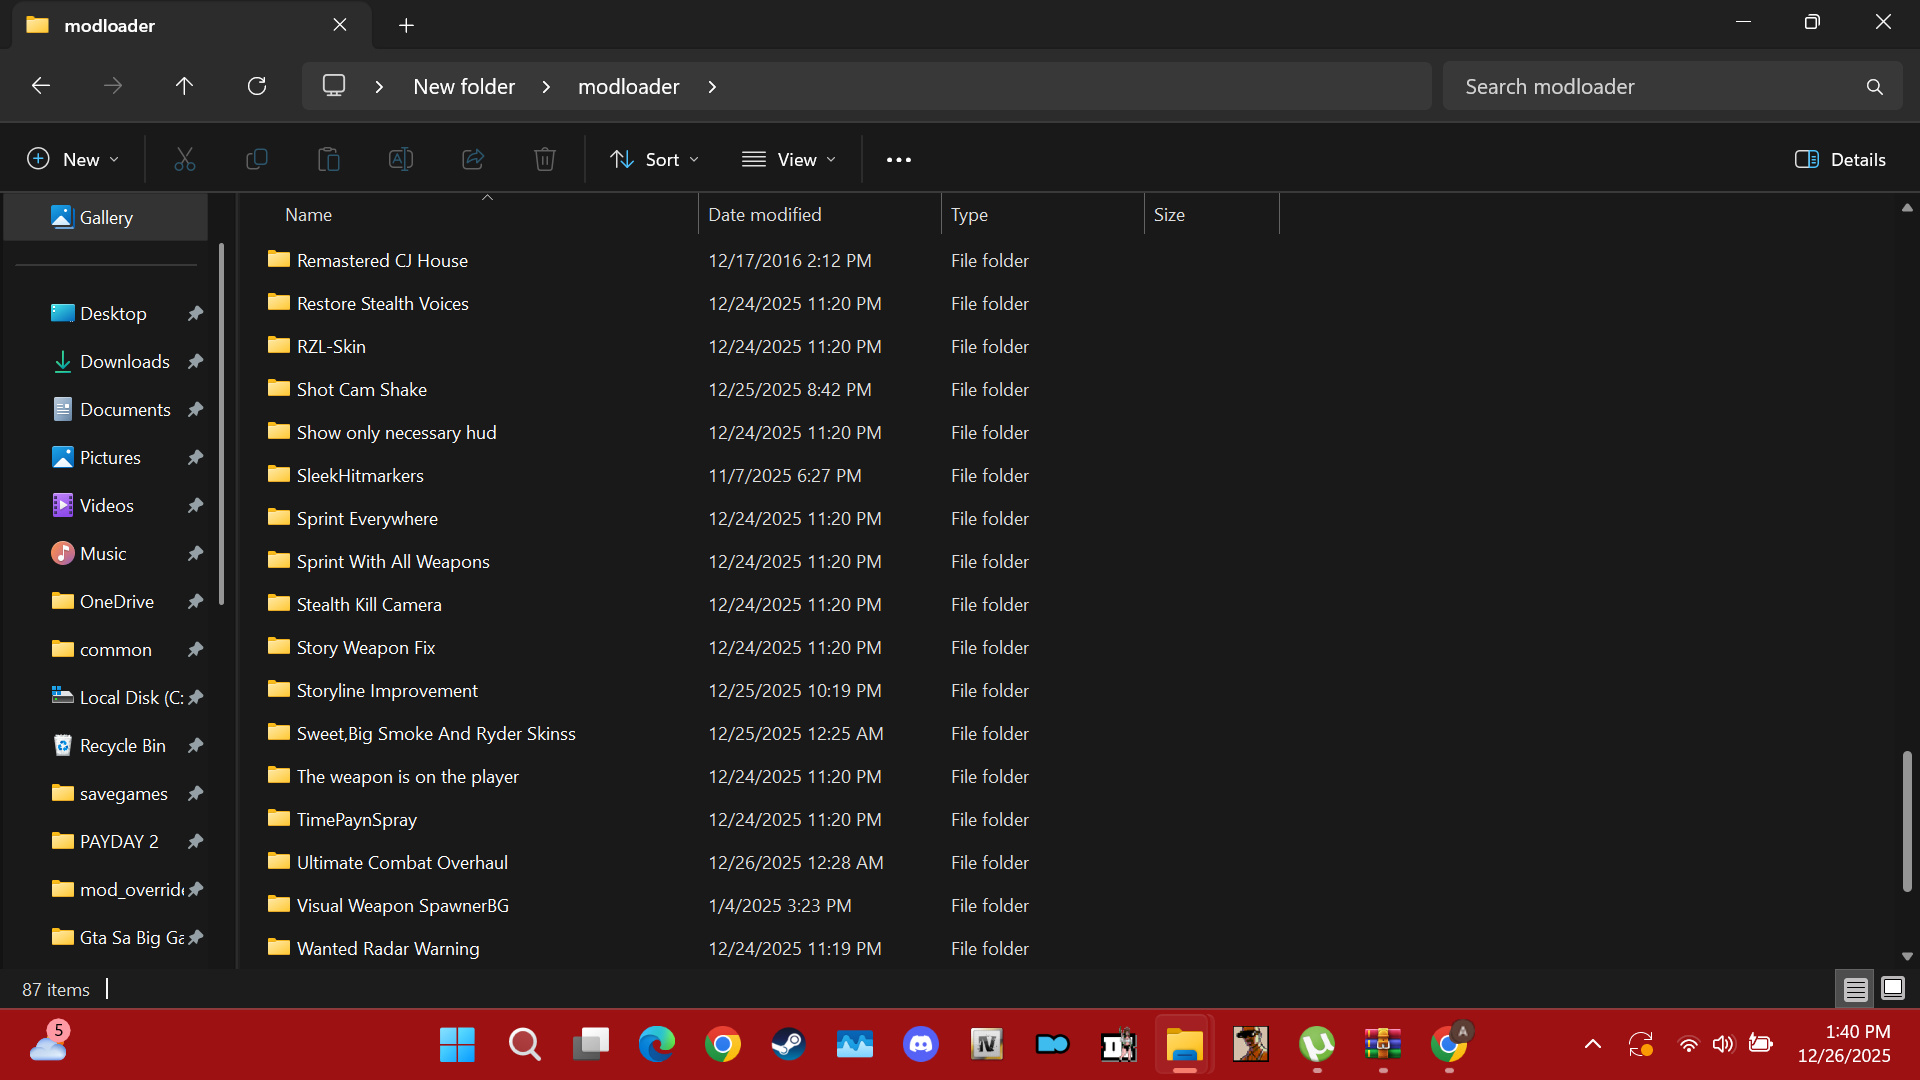Toggle the Details pane button
This screenshot has height=1080, width=1920.
(1840, 159)
